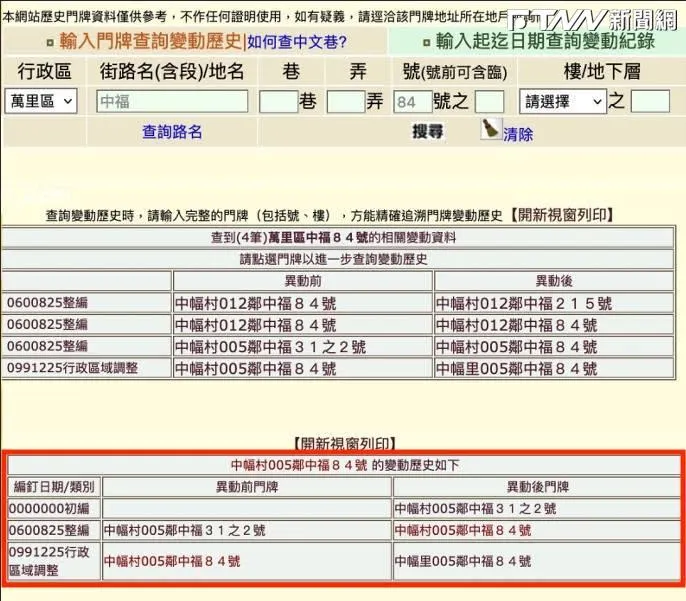Focus the street name field containing 中福
The width and height of the screenshot is (686, 601).
pyautogui.click(x=172, y=102)
